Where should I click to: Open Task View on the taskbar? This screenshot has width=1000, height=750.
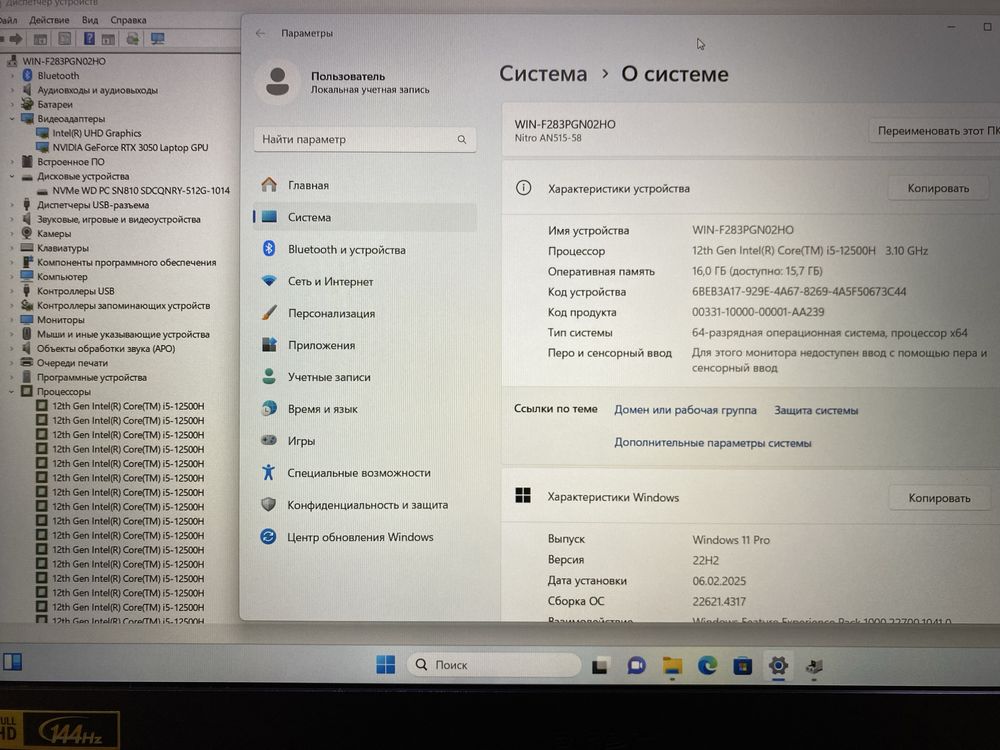pyautogui.click(x=600, y=666)
